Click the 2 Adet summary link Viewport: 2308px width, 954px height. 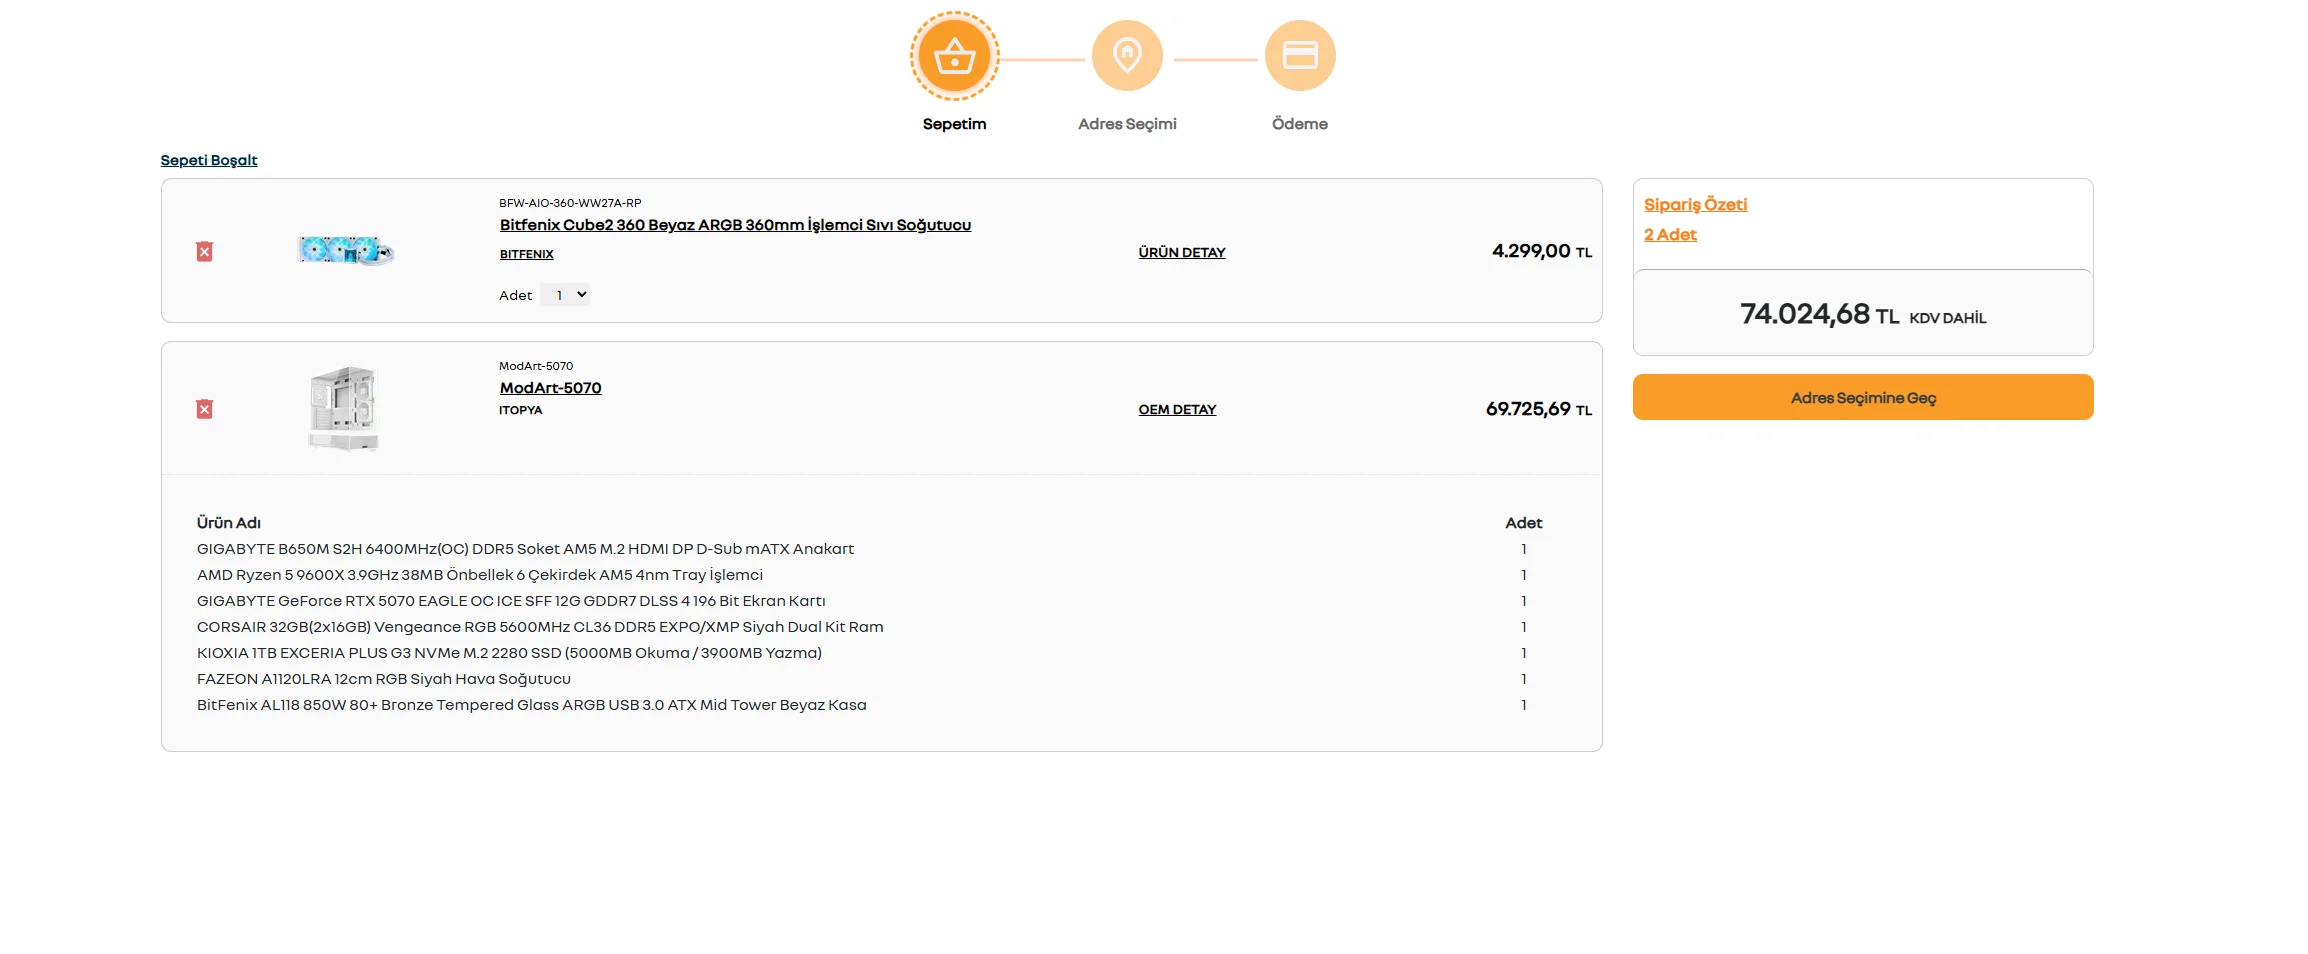click(x=1670, y=234)
